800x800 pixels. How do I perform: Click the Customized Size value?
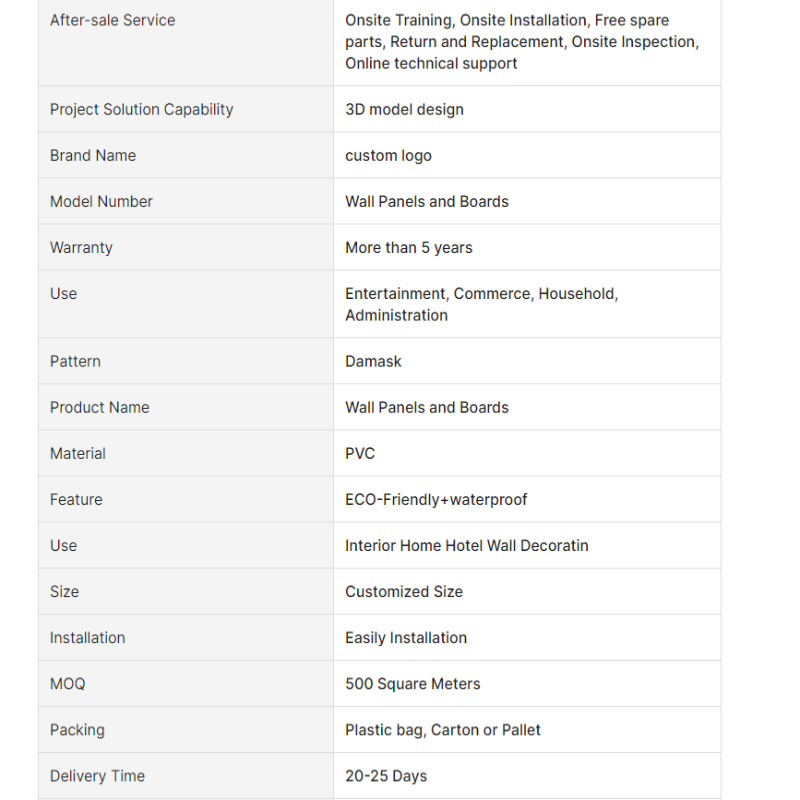click(404, 591)
